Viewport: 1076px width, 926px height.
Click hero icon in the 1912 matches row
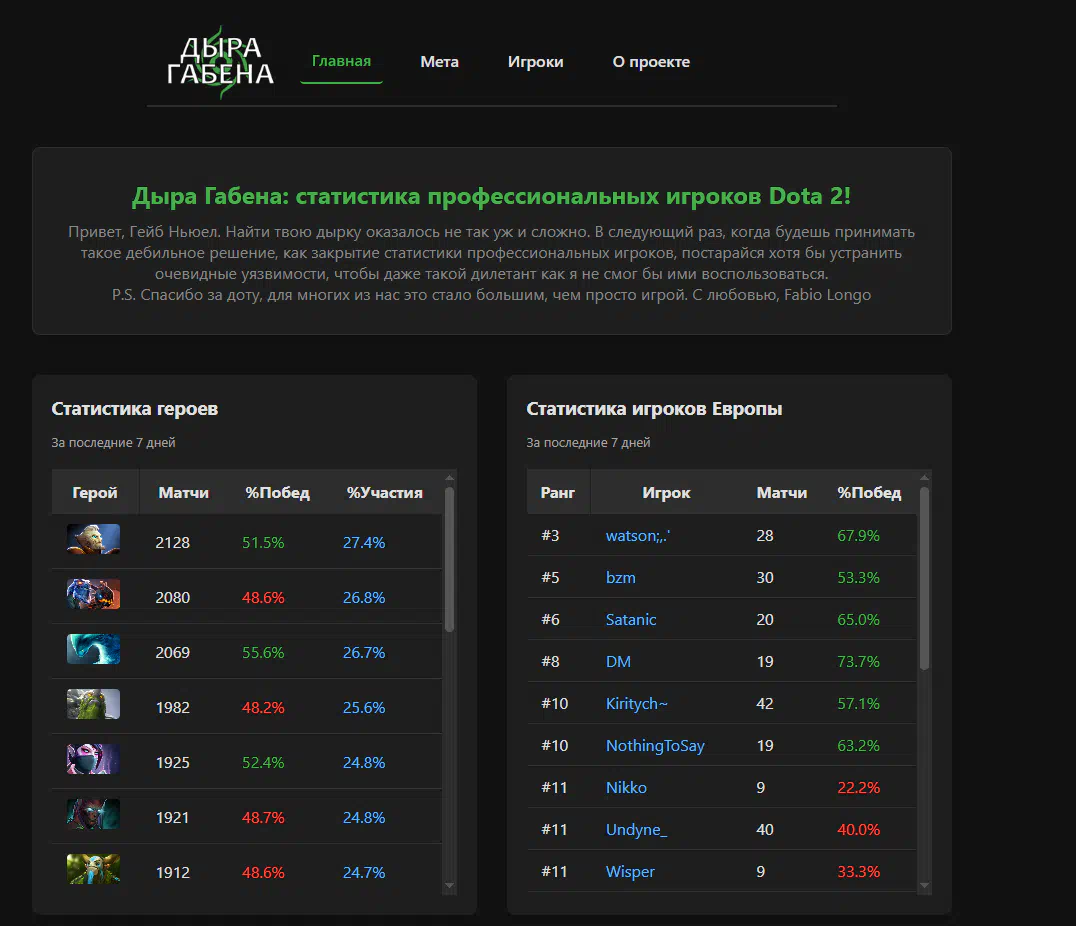(93, 868)
